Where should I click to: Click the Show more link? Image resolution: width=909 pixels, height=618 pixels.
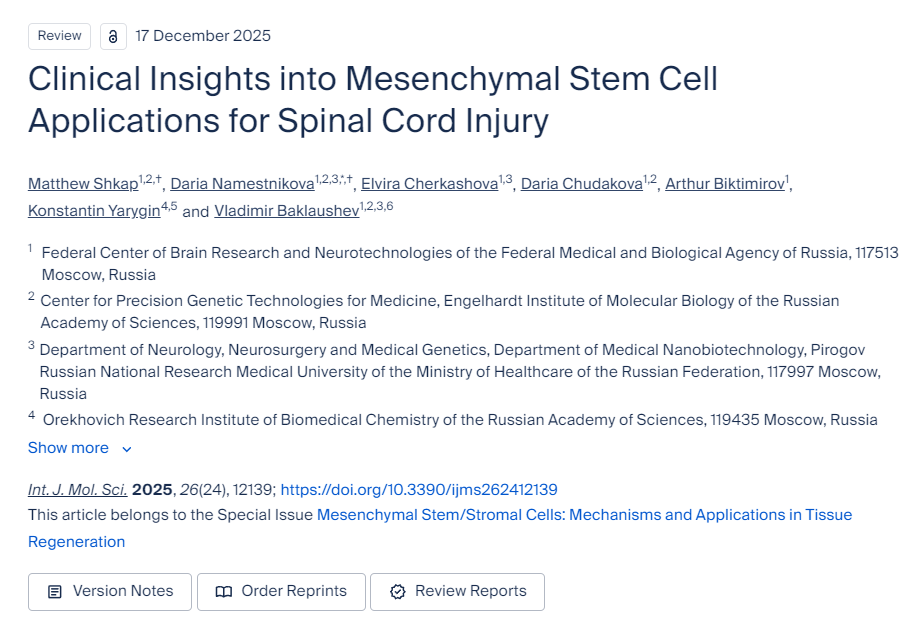click(x=68, y=448)
